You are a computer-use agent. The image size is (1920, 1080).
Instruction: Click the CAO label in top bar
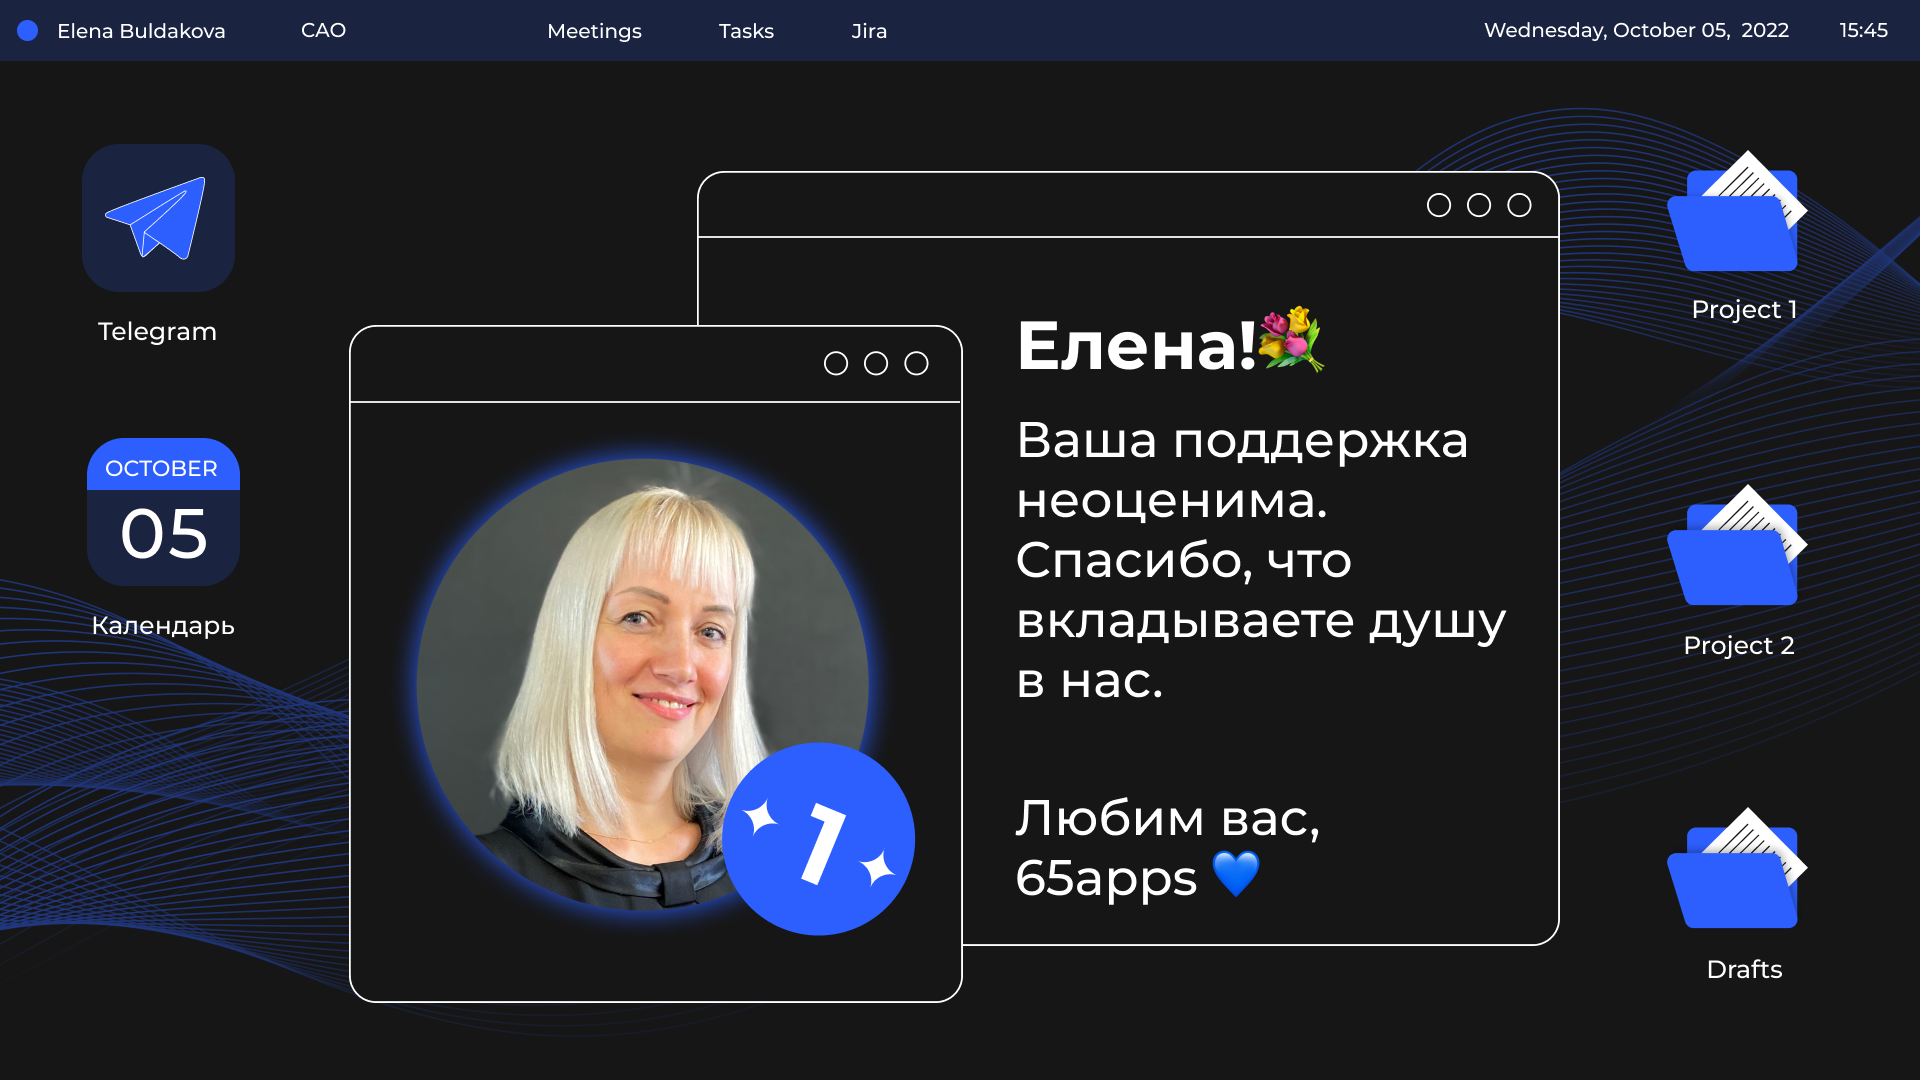pos(323,31)
